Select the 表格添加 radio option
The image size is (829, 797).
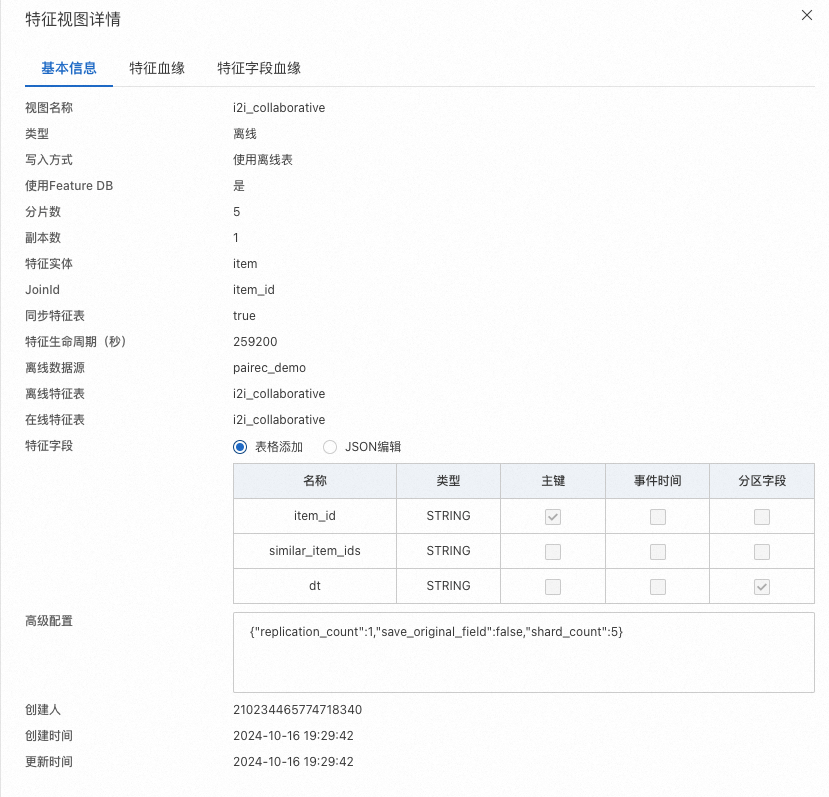[x=239, y=447]
